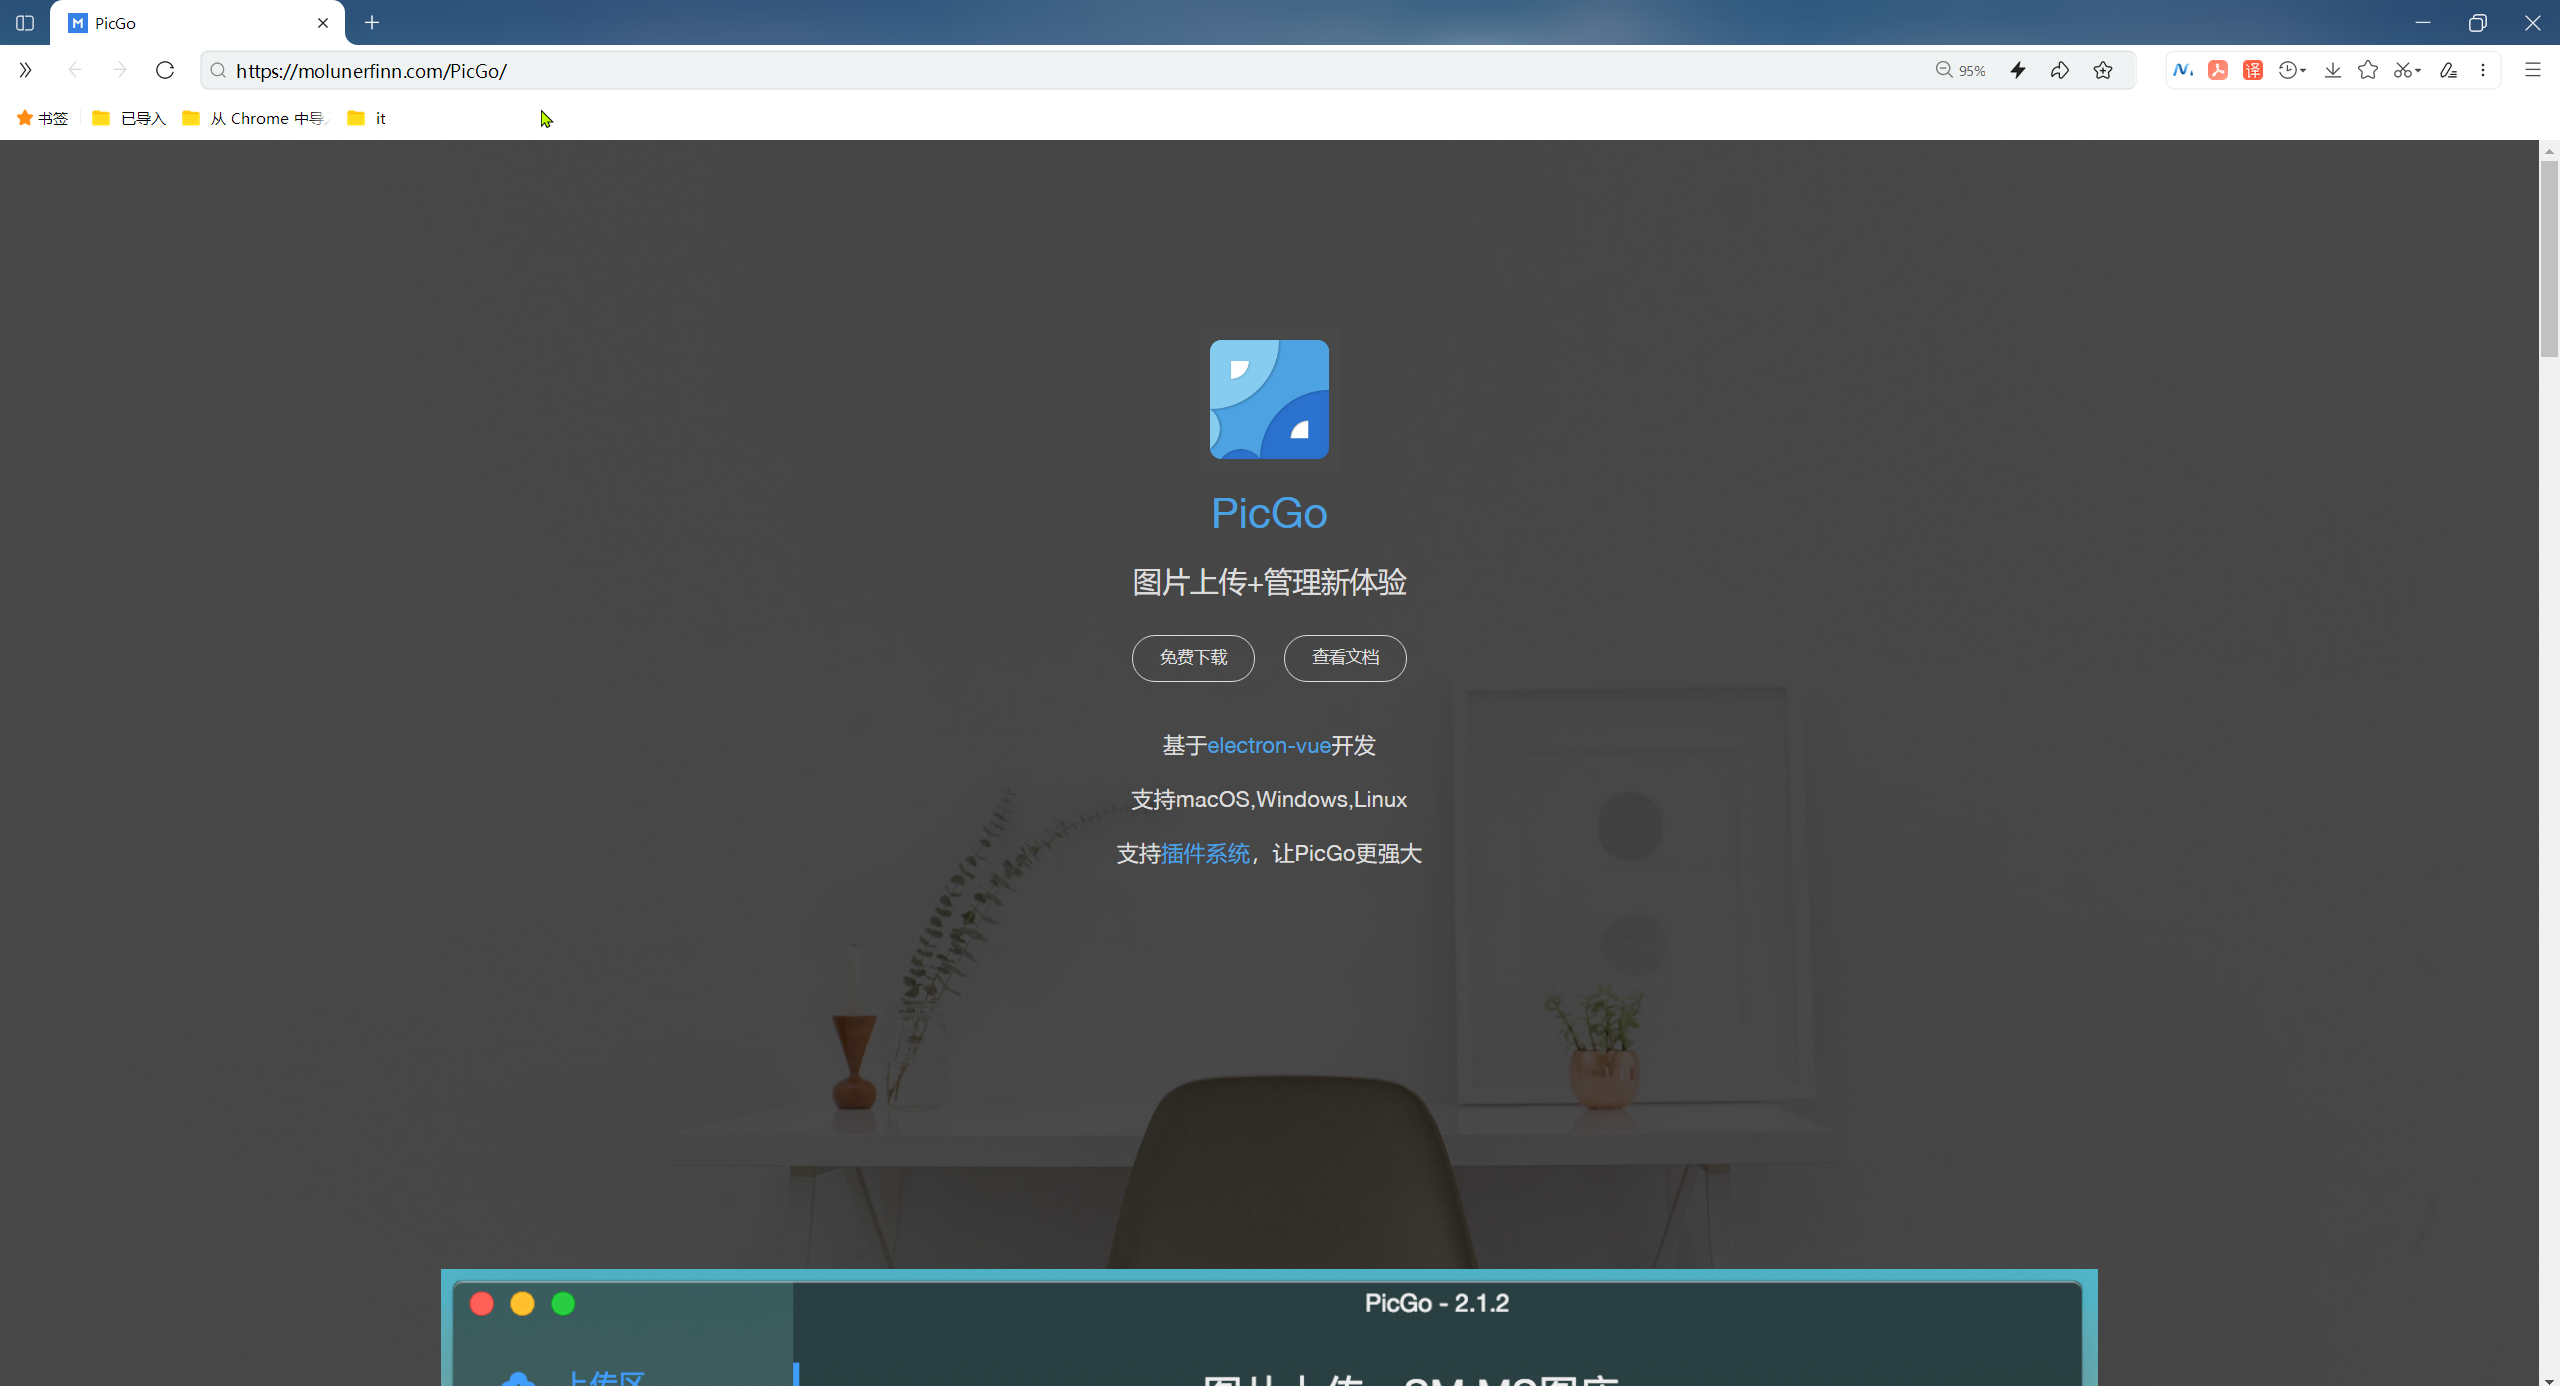The width and height of the screenshot is (2560, 1386).
Task: Open the translate extension icon
Action: click(2253, 70)
